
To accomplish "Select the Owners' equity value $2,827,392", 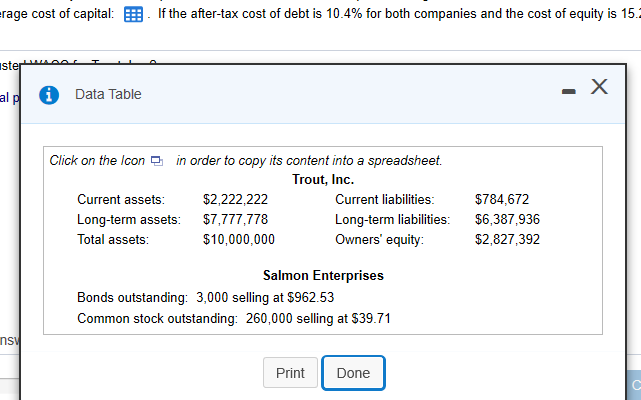I will (x=507, y=240).
